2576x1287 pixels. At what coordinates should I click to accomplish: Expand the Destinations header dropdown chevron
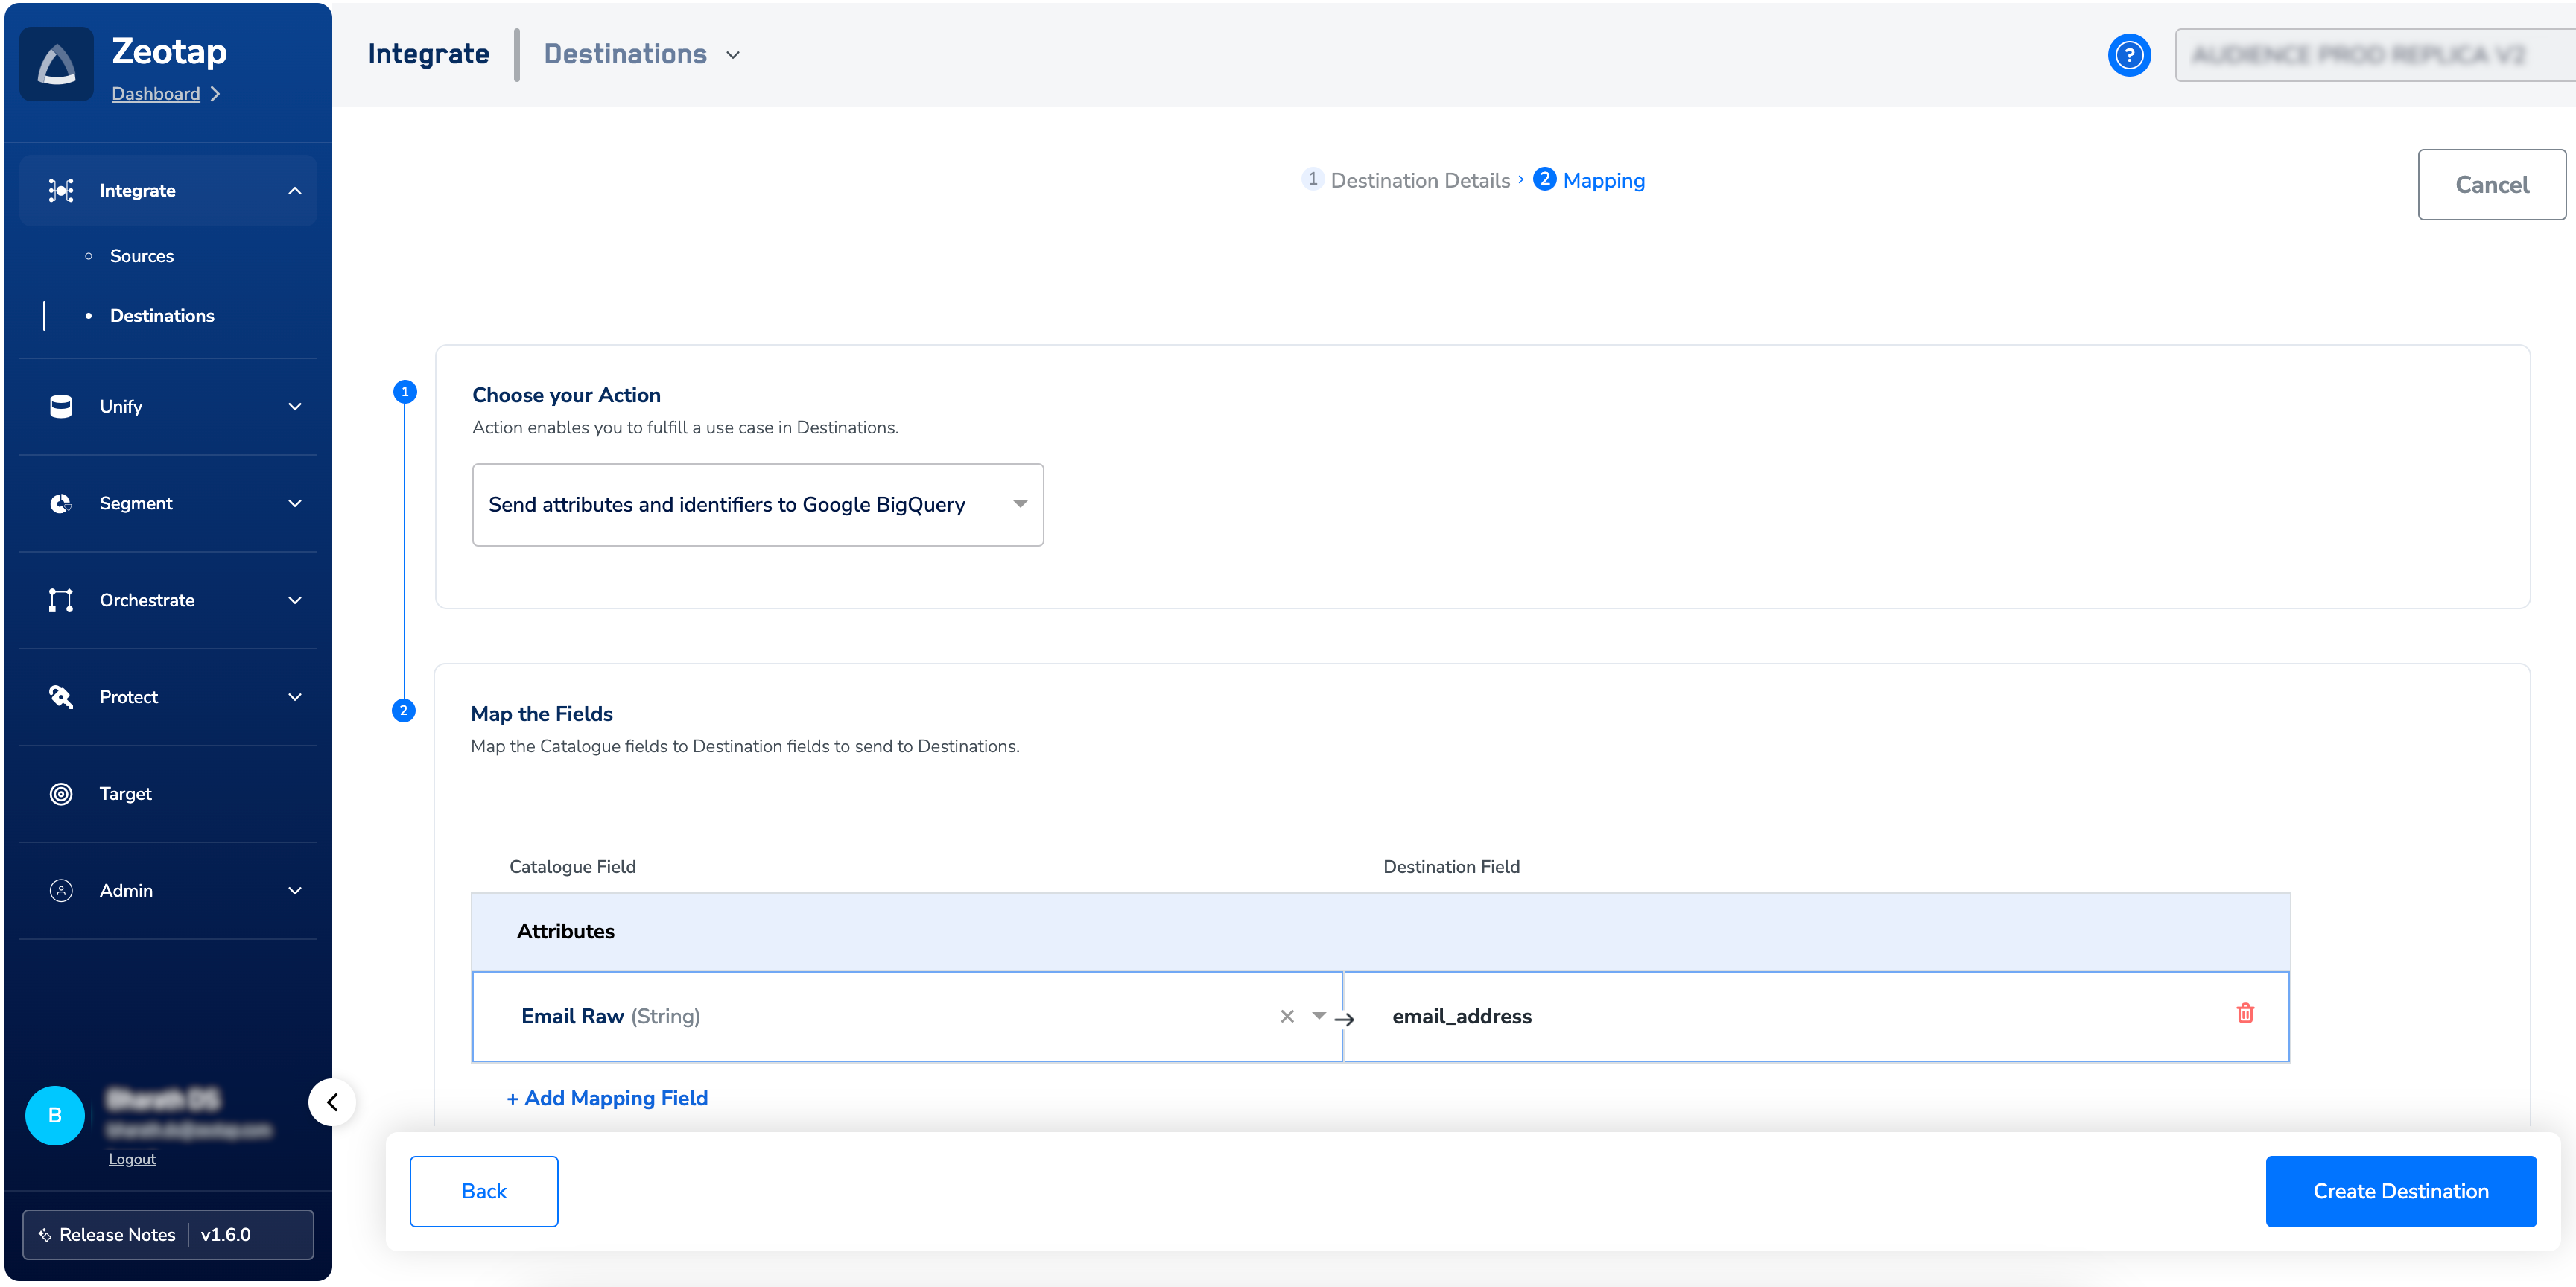point(733,55)
